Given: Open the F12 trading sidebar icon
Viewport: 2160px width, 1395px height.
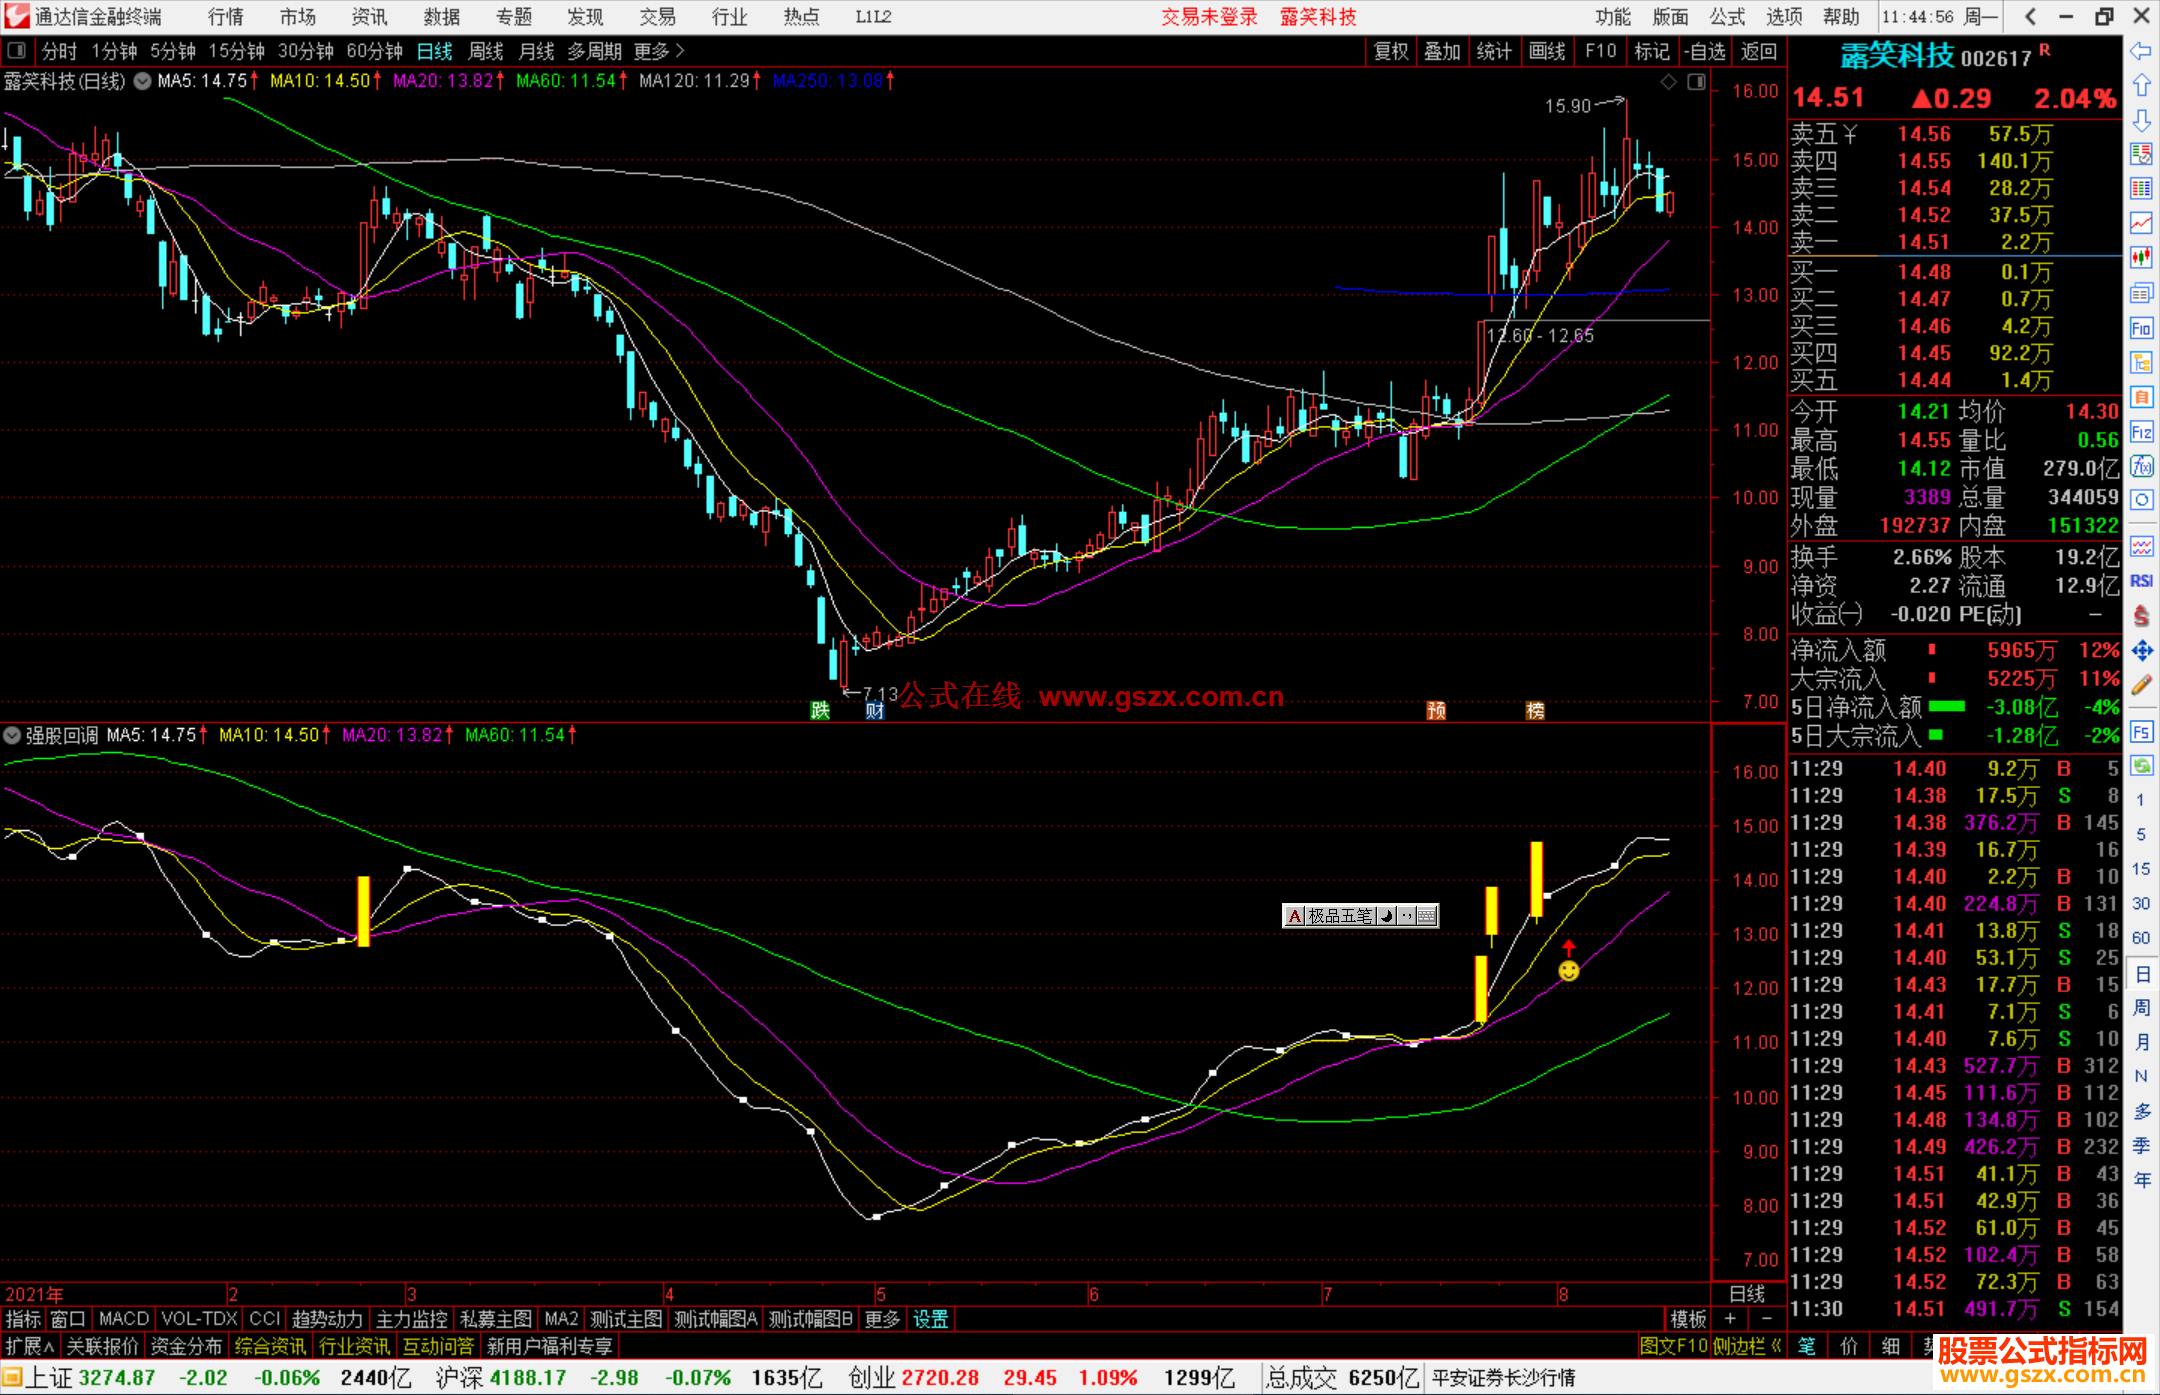Looking at the screenshot, I should click(x=2141, y=432).
